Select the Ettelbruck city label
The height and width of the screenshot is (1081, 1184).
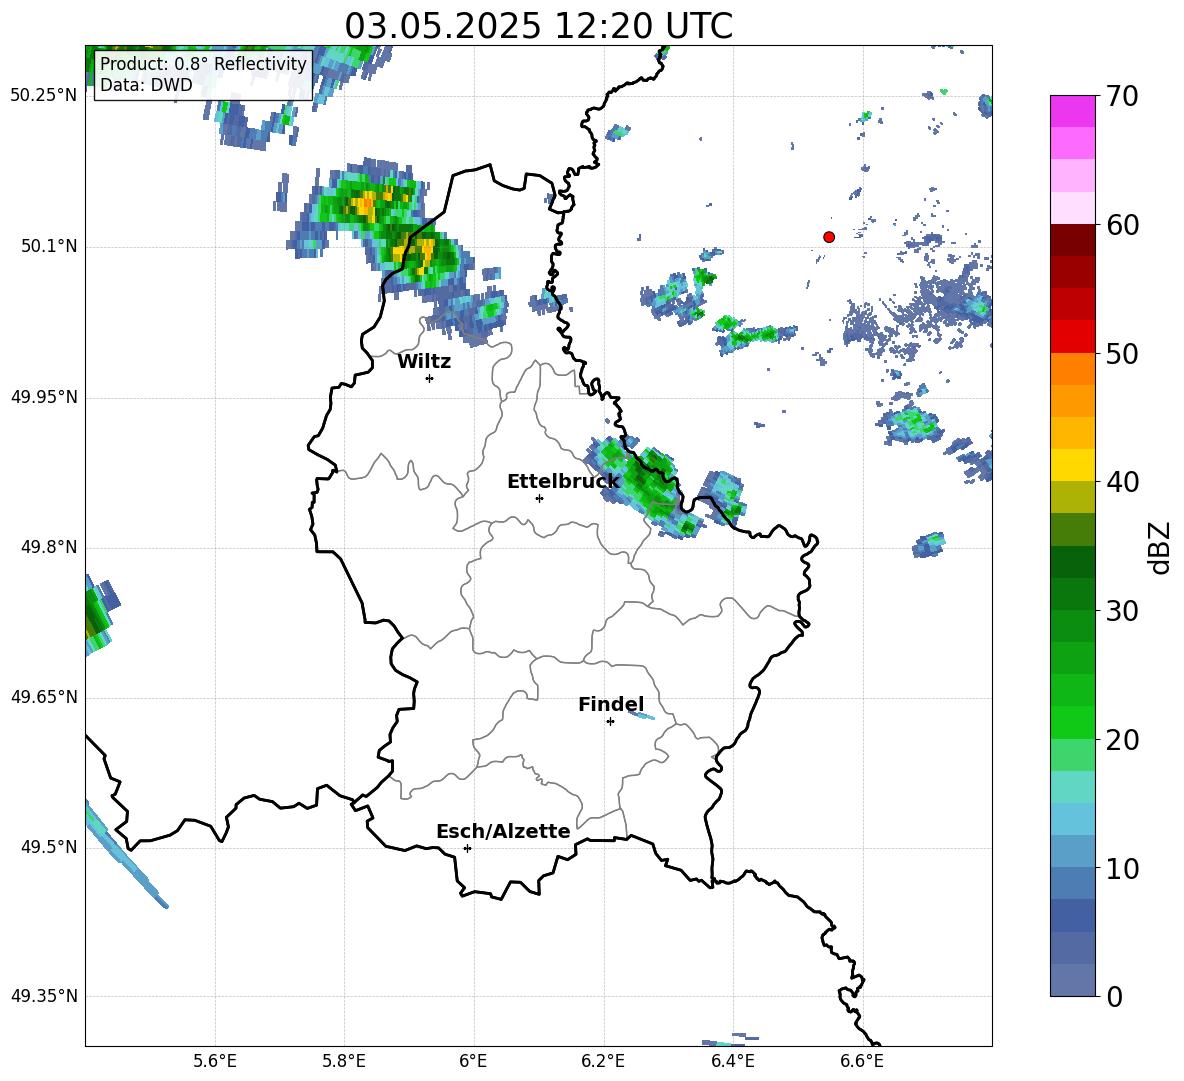click(x=563, y=482)
